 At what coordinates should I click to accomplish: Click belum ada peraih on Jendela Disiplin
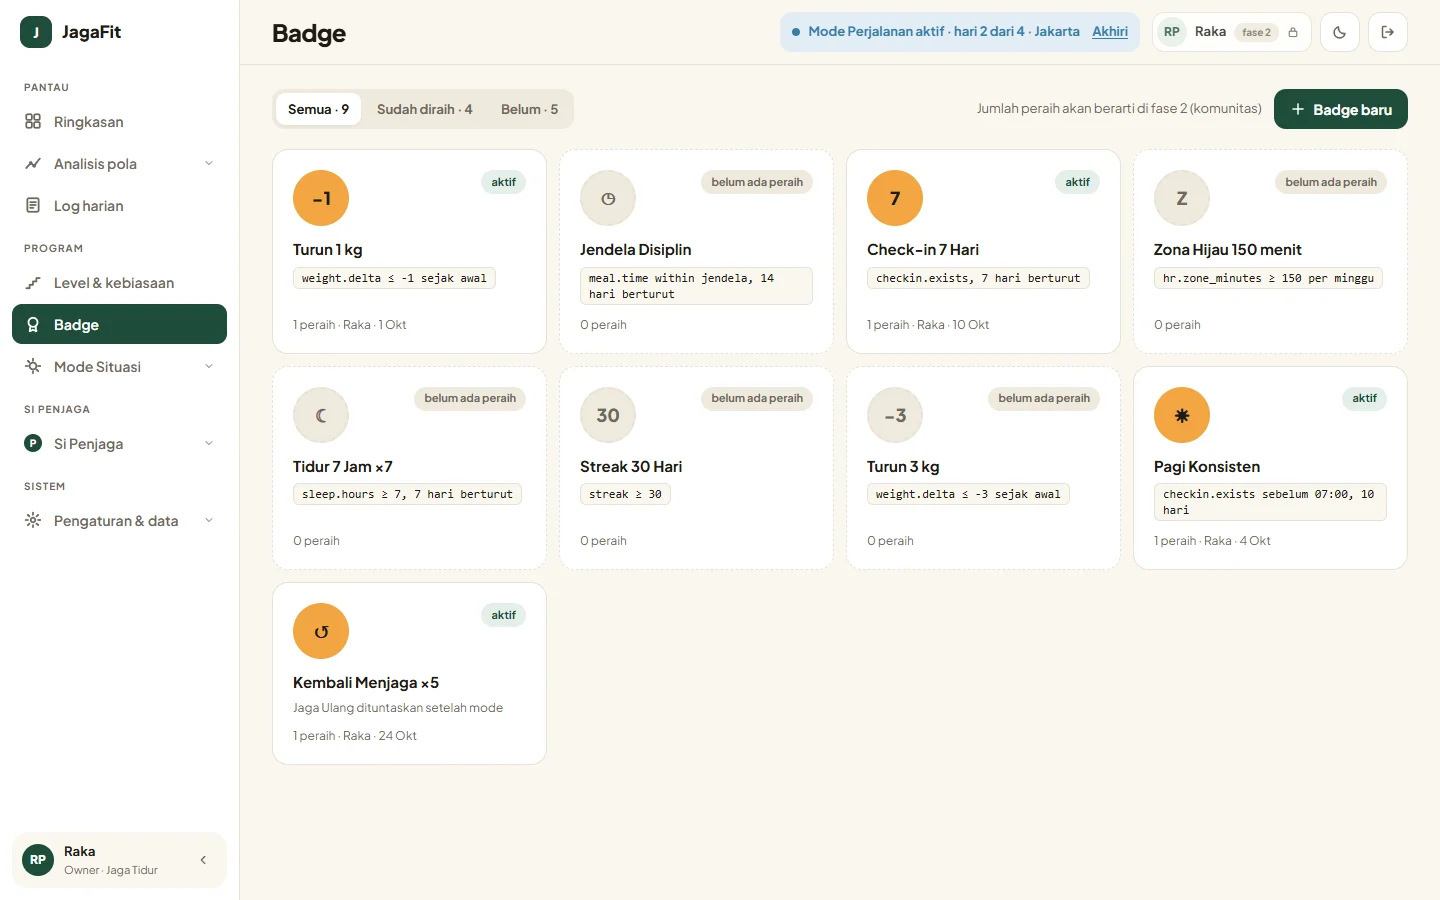pos(757,182)
